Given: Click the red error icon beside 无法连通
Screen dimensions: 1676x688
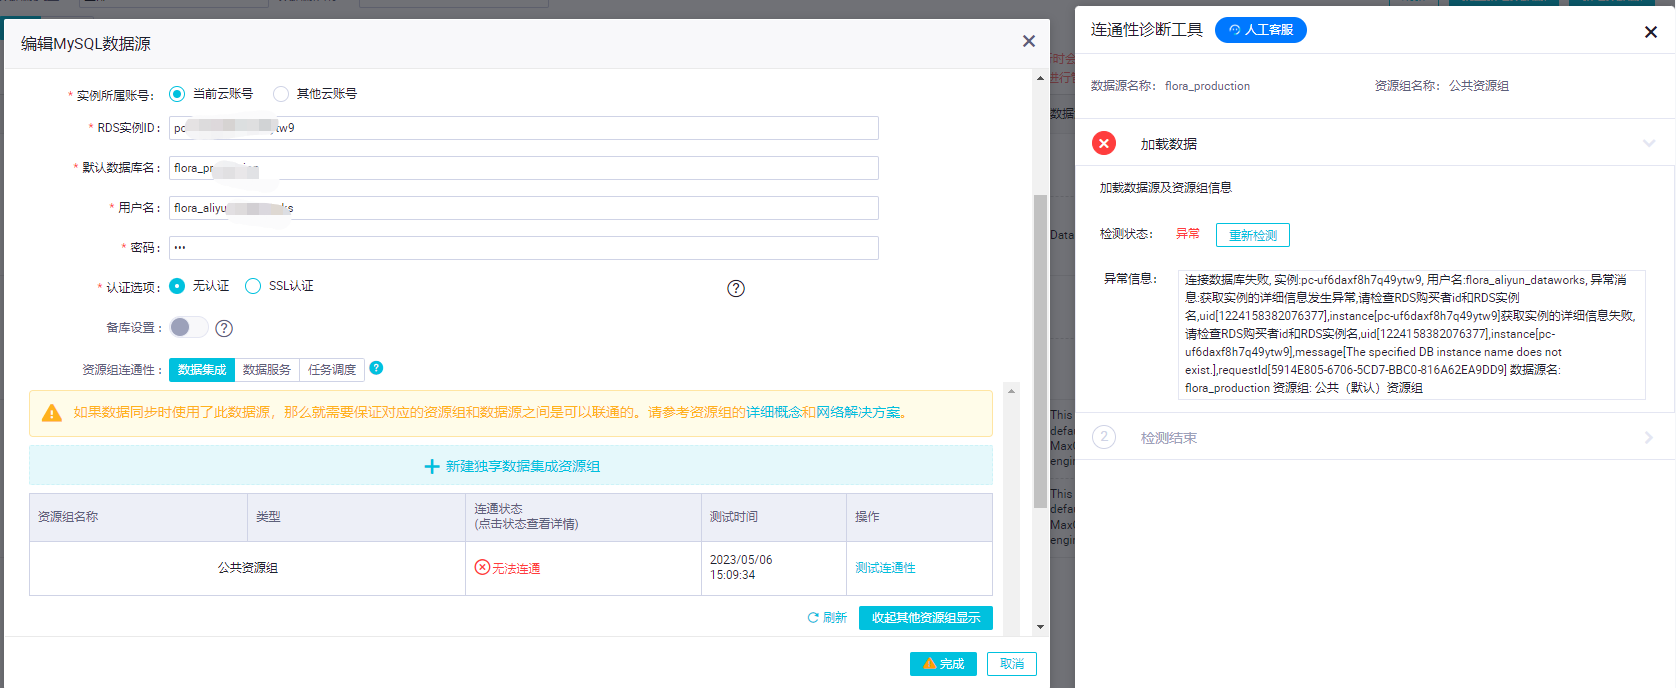Looking at the screenshot, I should click(x=482, y=567).
